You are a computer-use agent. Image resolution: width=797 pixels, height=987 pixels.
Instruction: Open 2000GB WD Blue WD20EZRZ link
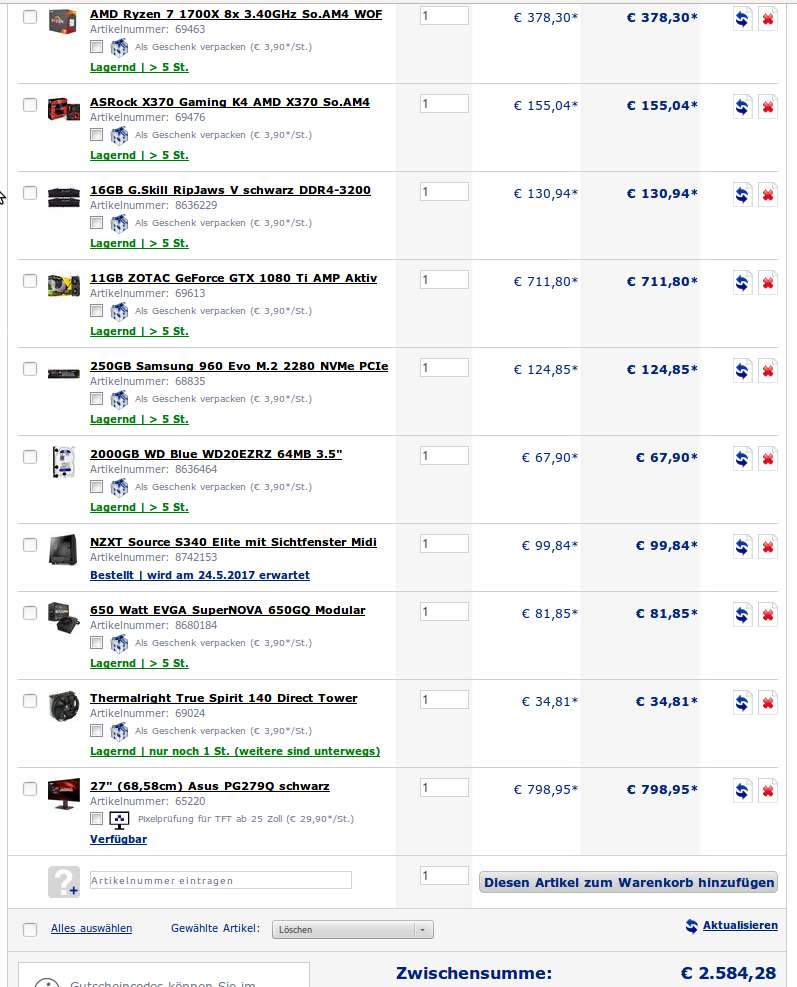tap(216, 454)
